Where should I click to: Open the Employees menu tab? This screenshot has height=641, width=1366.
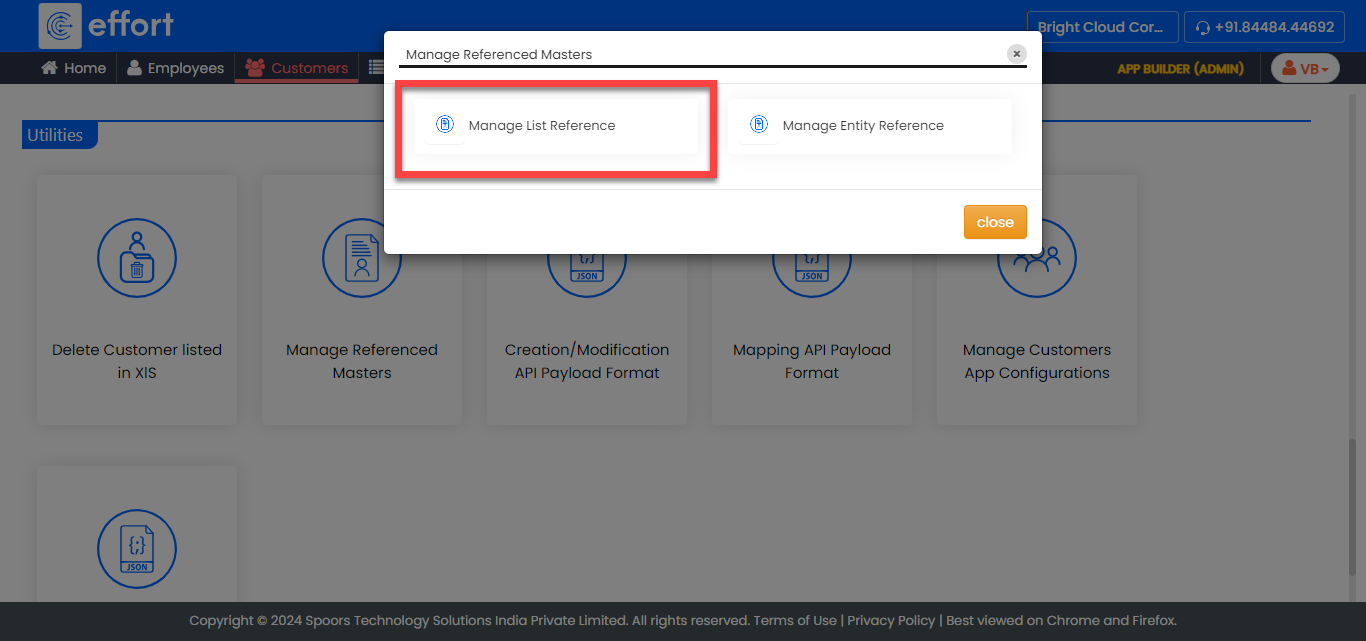tap(175, 68)
